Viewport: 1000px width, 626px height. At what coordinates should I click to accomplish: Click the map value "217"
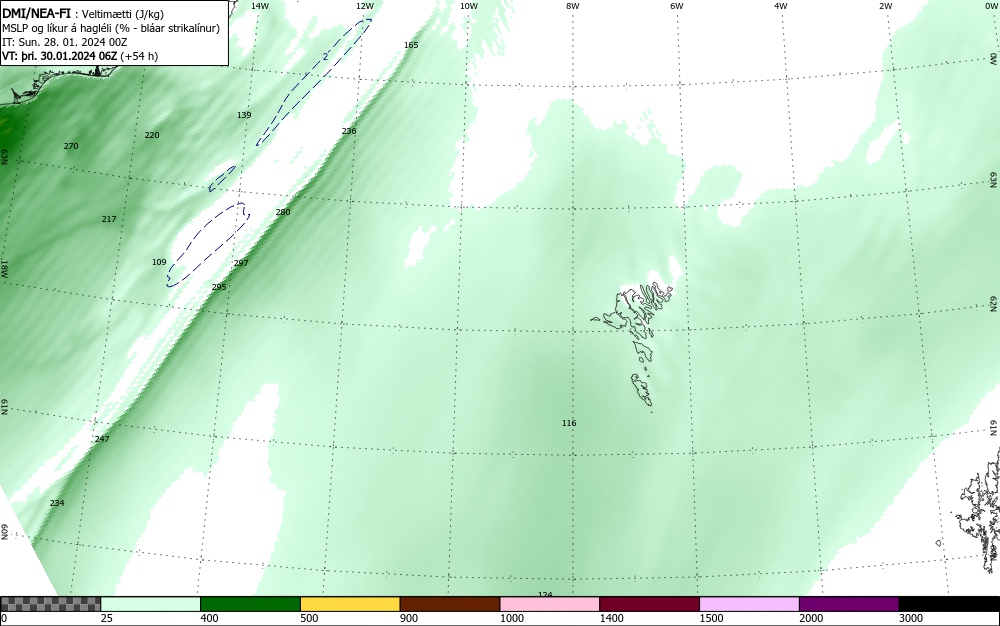click(x=109, y=219)
